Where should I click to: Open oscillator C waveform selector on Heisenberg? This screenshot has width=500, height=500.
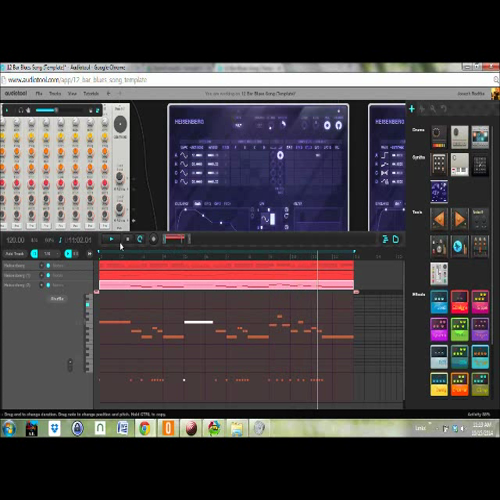click(184, 173)
